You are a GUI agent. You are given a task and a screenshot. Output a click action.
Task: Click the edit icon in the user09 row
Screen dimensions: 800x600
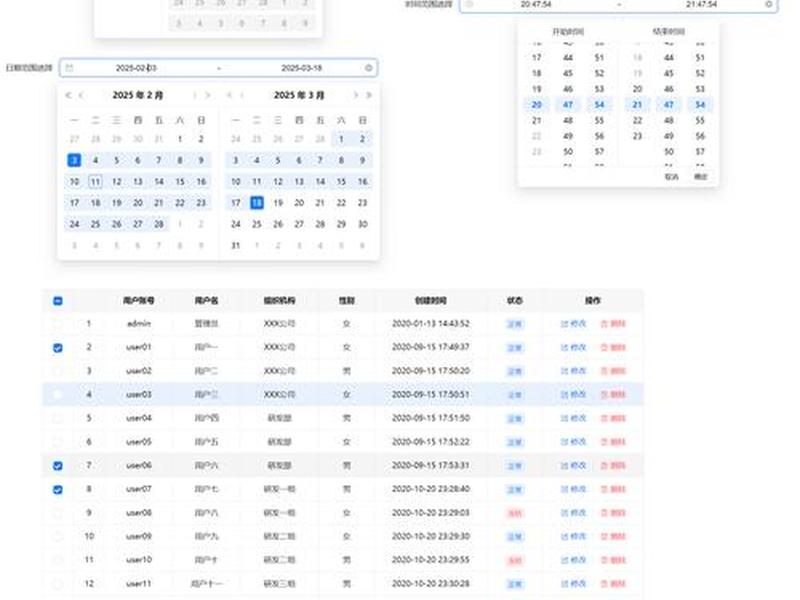point(564,536)
